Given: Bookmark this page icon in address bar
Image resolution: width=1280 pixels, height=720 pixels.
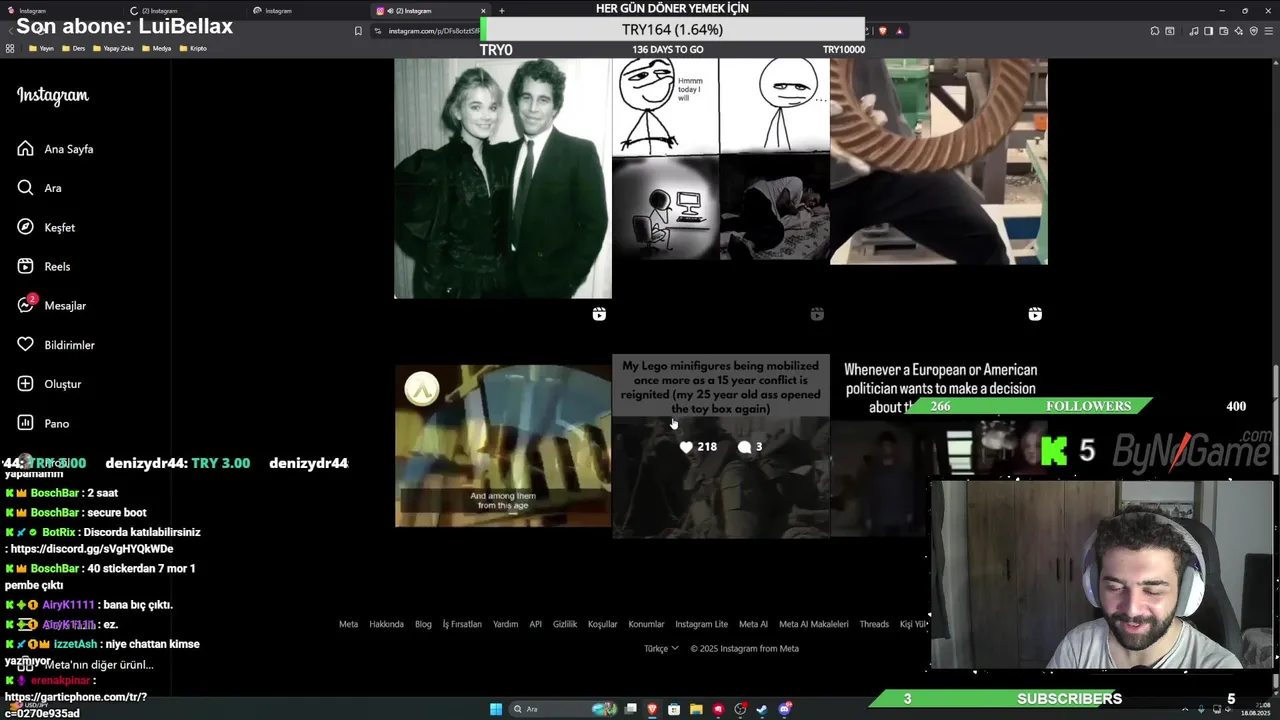Looking at the screenshot, I should pyautogui.click(x=358, y=31).
